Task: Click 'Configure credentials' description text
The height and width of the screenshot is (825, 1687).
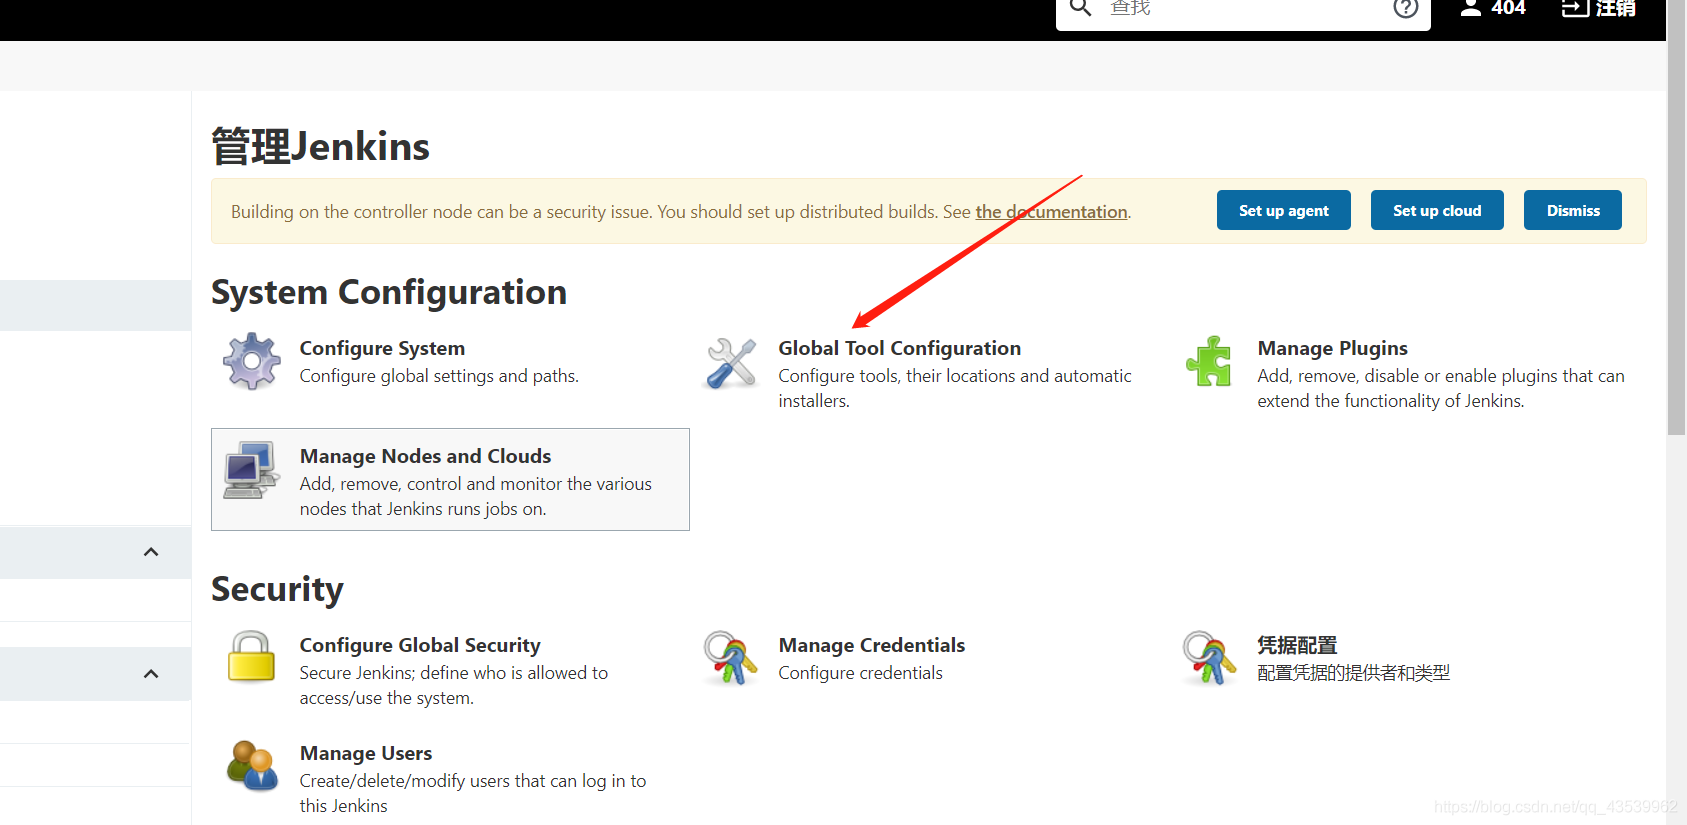Action: (860, 673)
